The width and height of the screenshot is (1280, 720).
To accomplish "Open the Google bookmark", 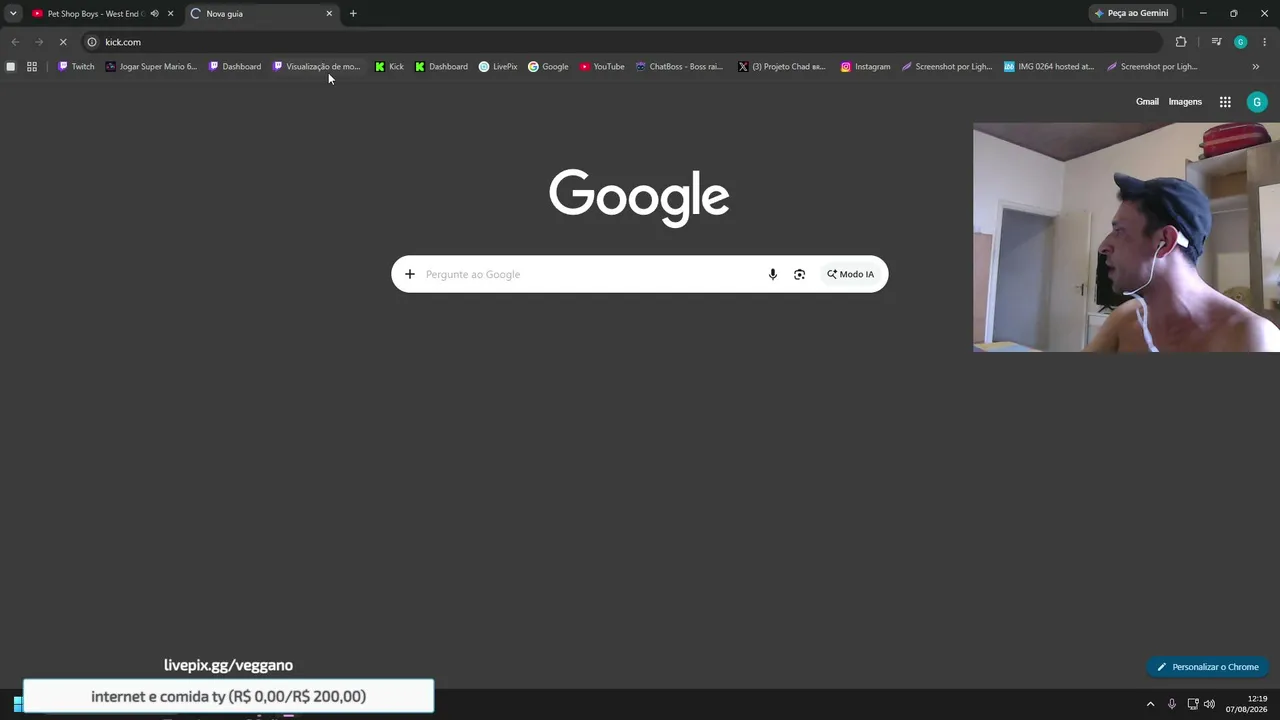I will pos(548,67).
